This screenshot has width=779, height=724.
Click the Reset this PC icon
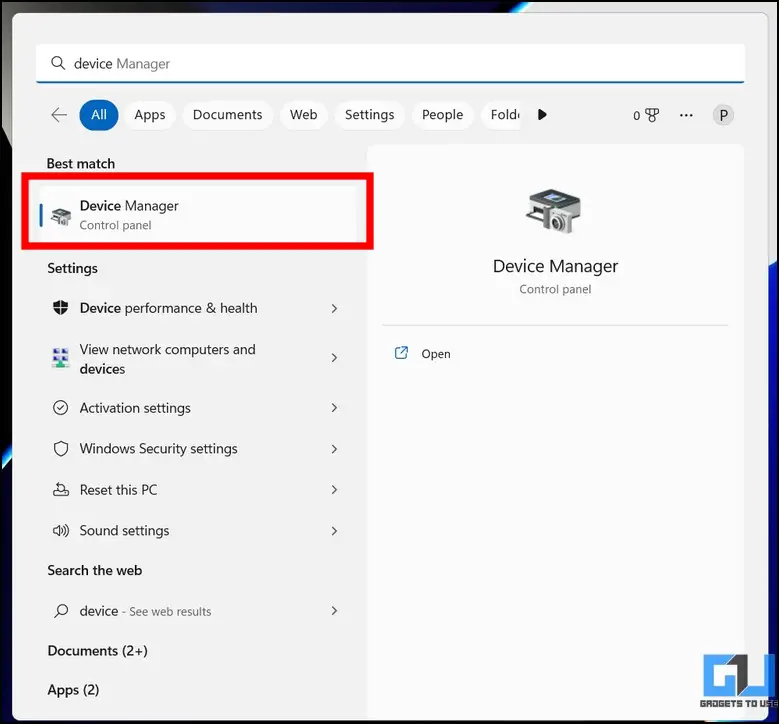click(x=61, y=490)
